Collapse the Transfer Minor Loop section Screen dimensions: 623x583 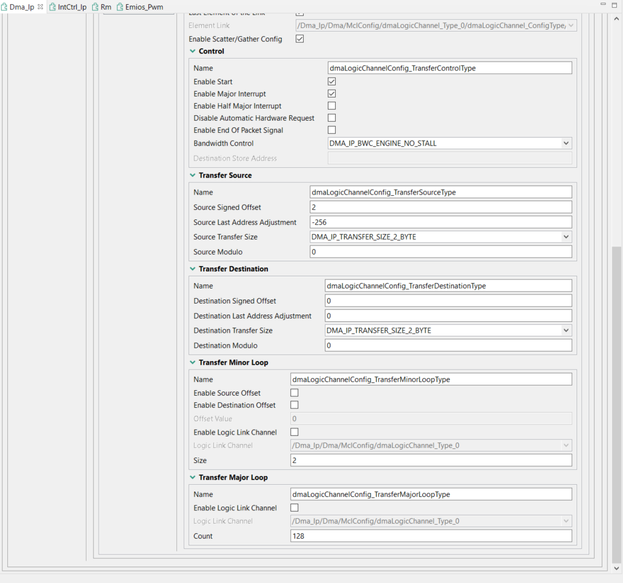click(193, 362)
